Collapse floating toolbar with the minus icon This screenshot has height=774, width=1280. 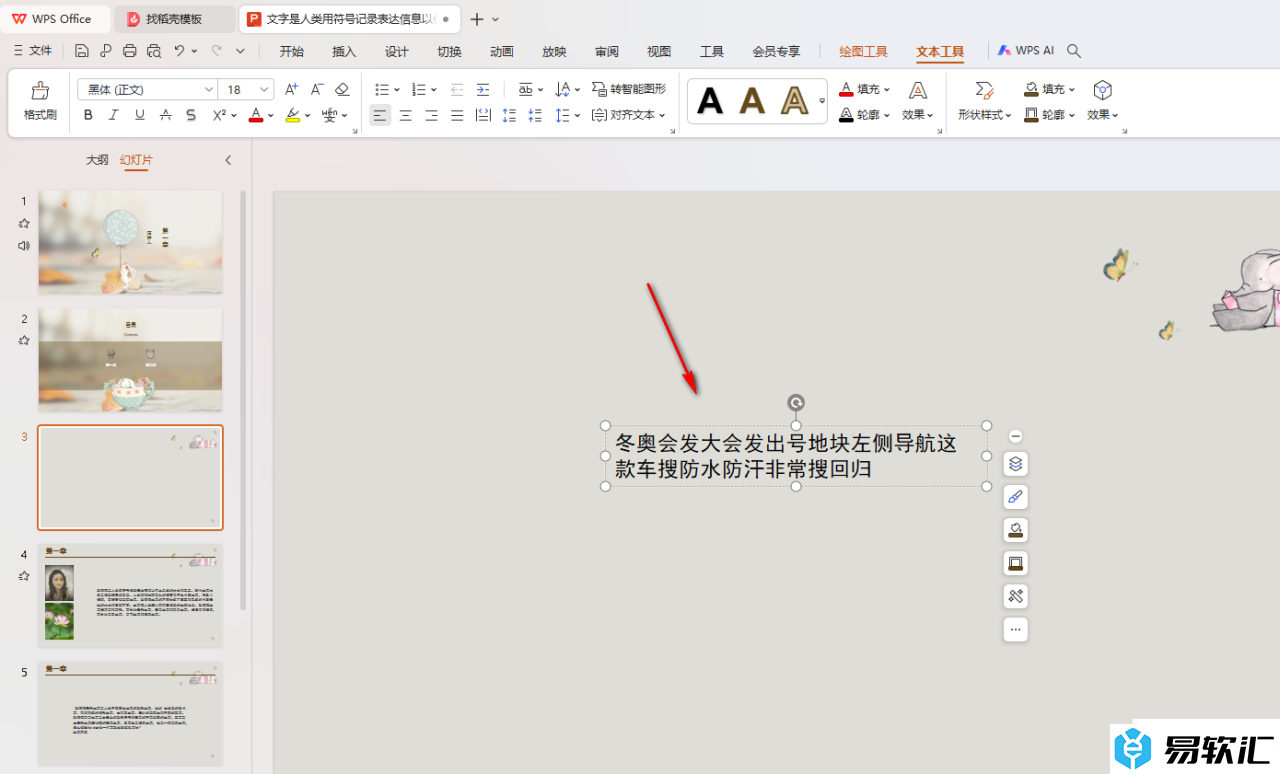[1015, 436]
